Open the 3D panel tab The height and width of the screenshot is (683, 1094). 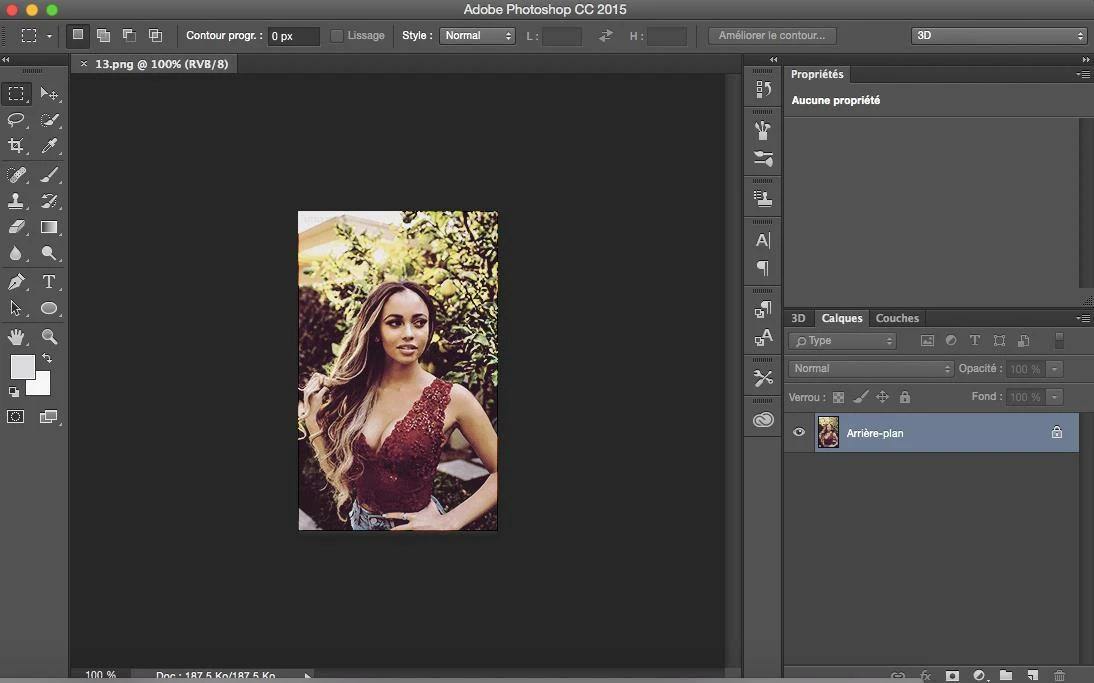tap(798, 318)
